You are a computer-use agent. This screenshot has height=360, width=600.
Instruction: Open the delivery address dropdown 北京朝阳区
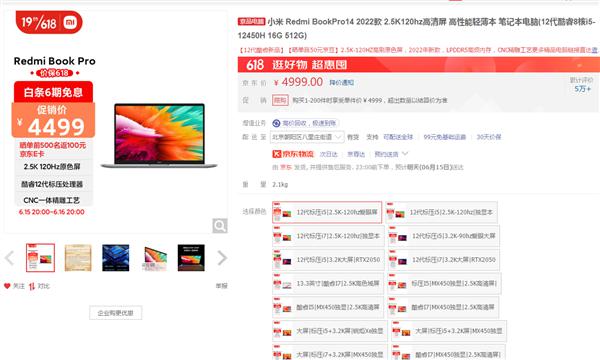pos(307,137)
